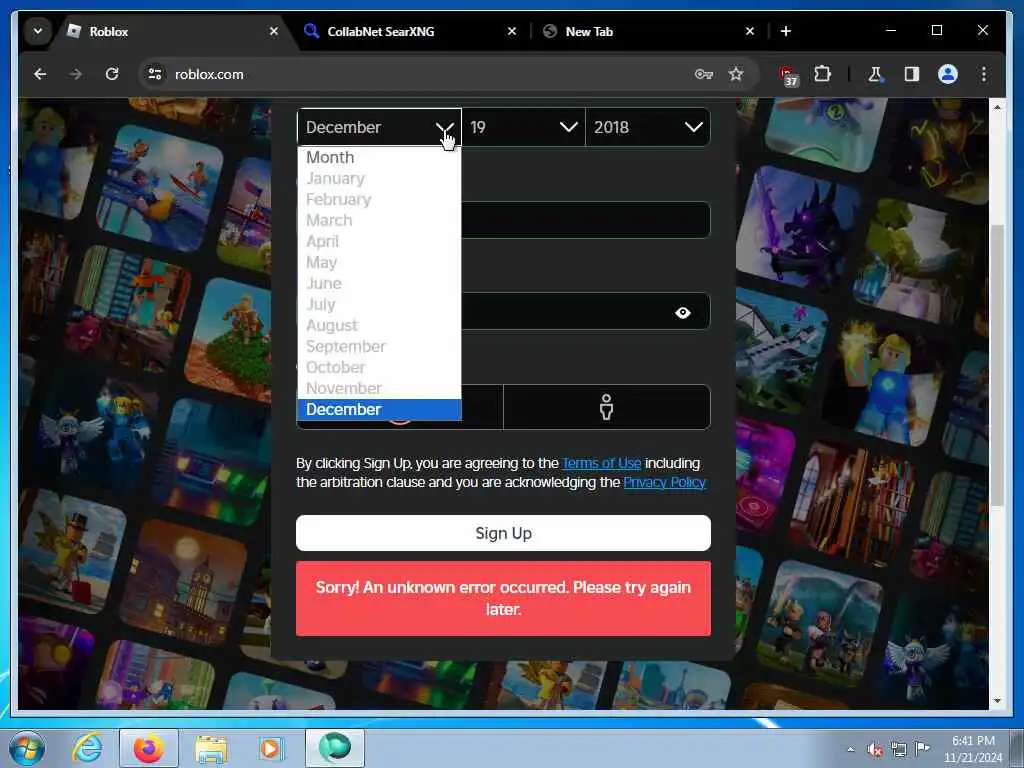The height and width of the screenshot is (768, 1024).
Task: Open Firefox from the taskbar
Action: point(149,748)
